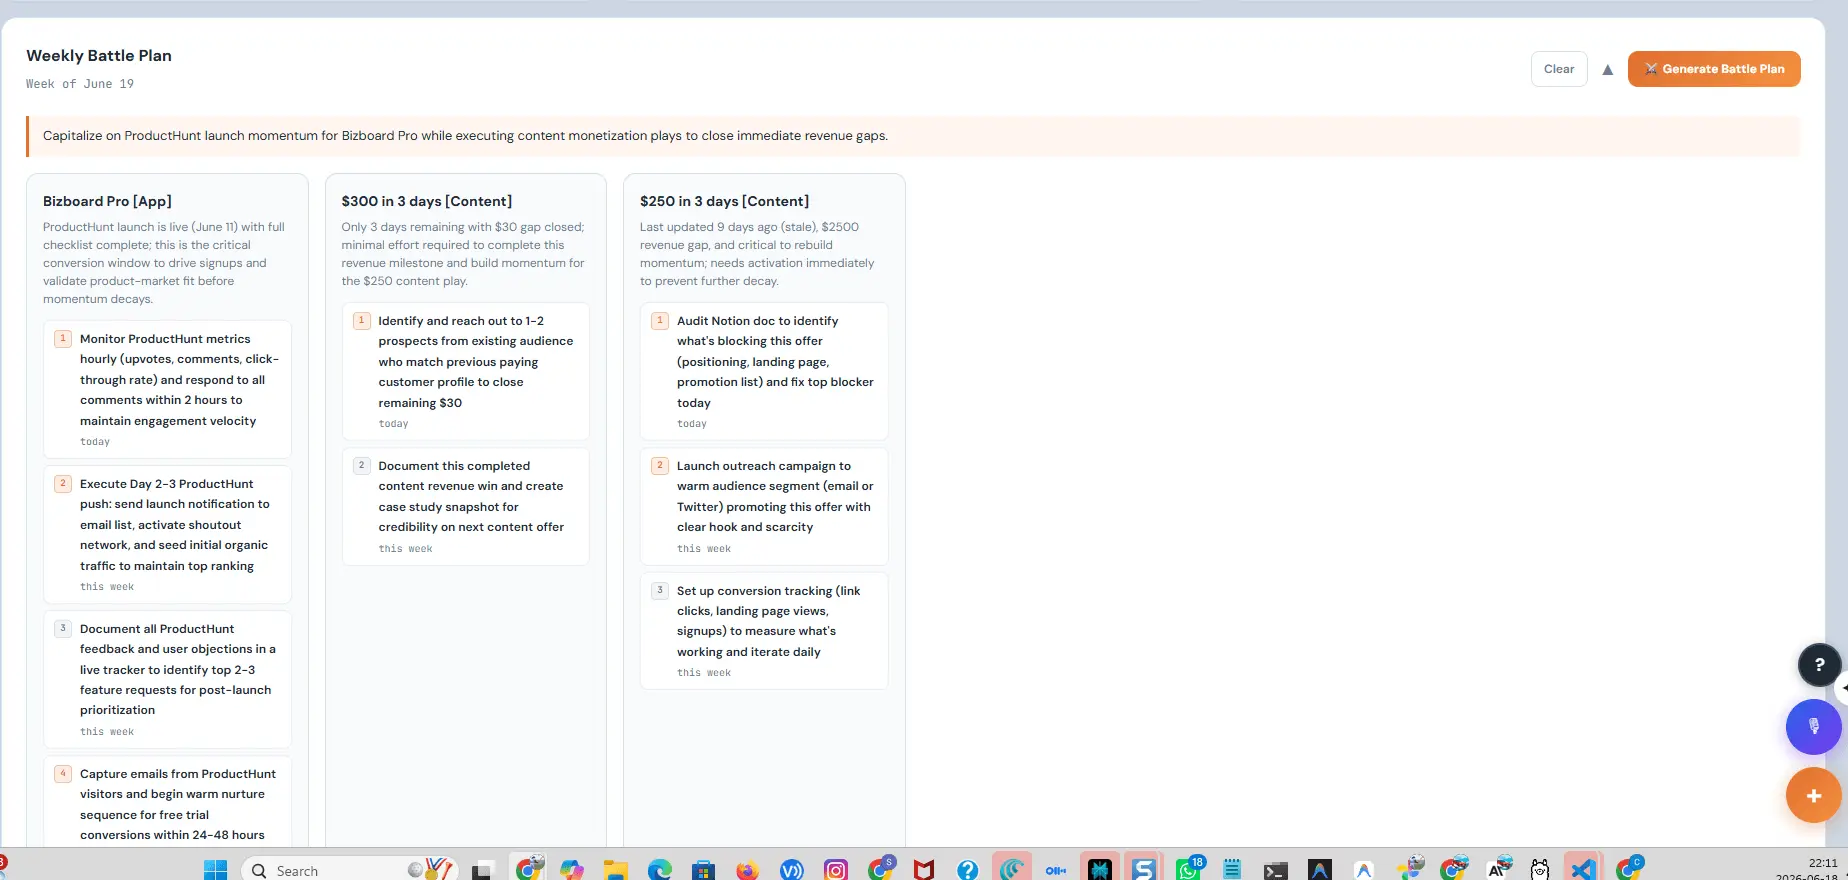Open the McAfee taskbar icon
This screenshot has width=1848, height=880.
click(924, 870)
